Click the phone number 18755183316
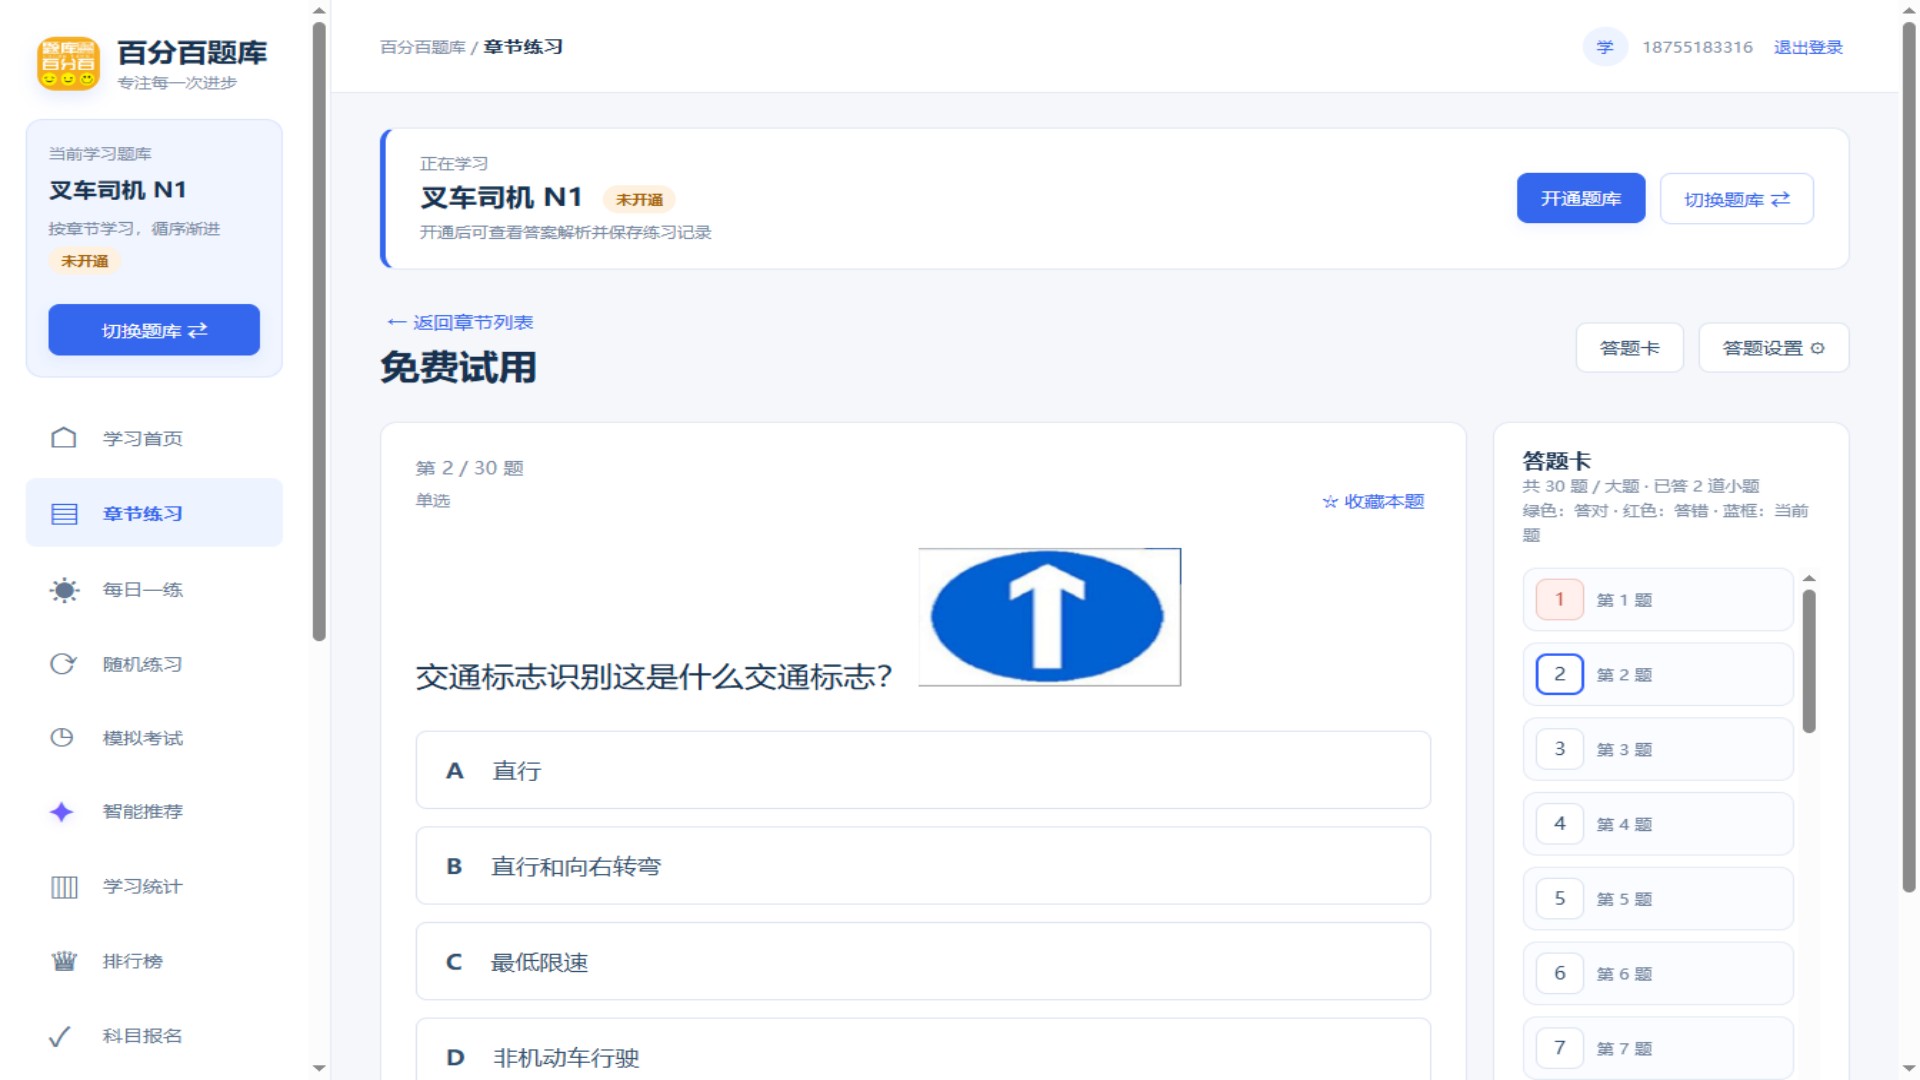1920x1080 pixels. [1697, 47]
